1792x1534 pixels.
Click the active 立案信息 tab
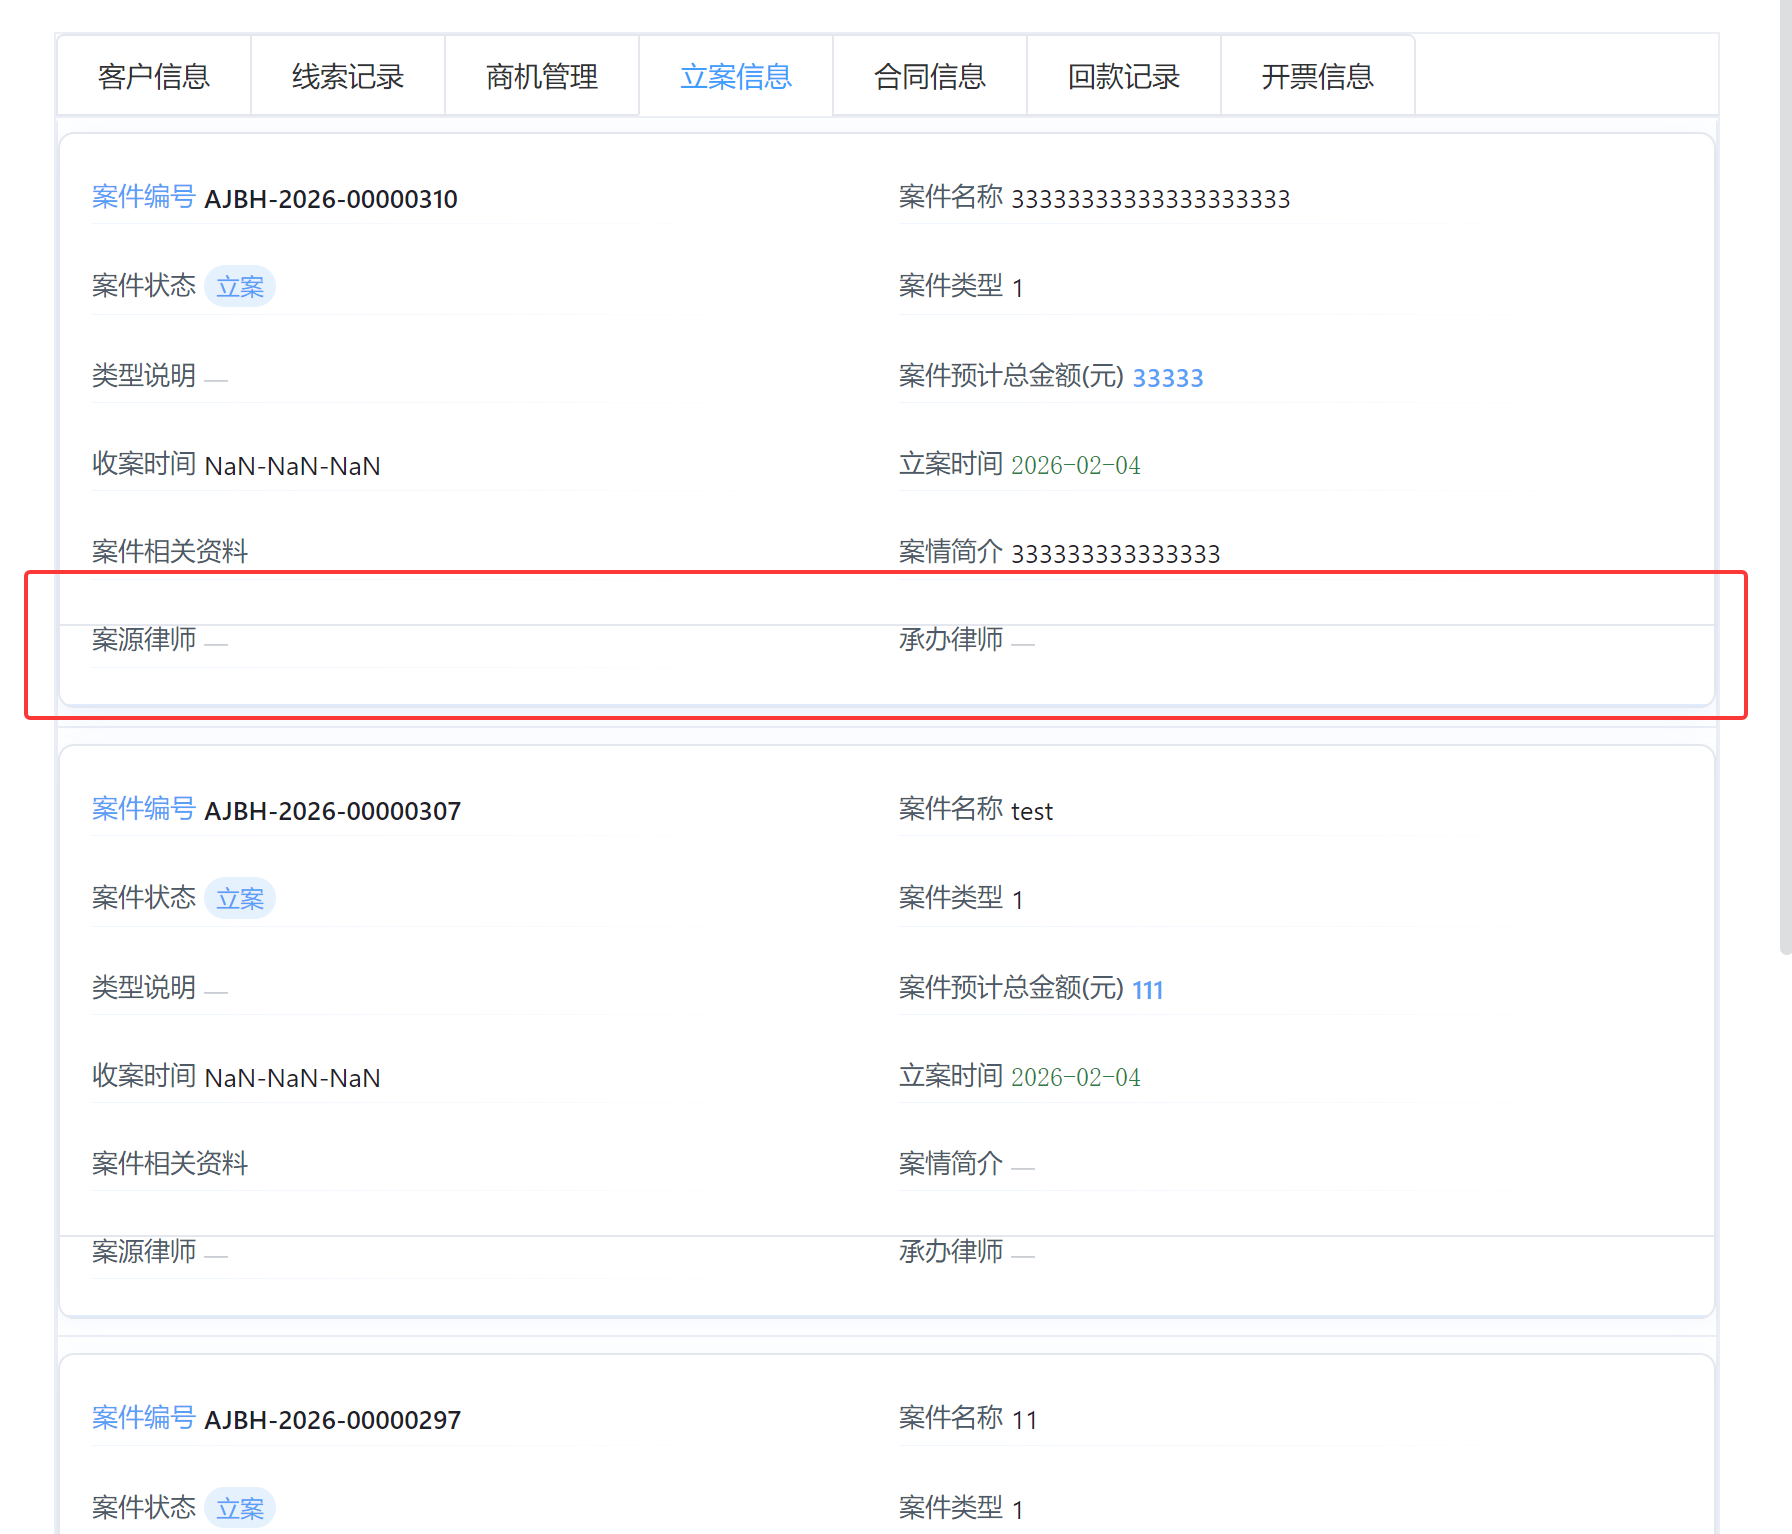click(736, 76)
